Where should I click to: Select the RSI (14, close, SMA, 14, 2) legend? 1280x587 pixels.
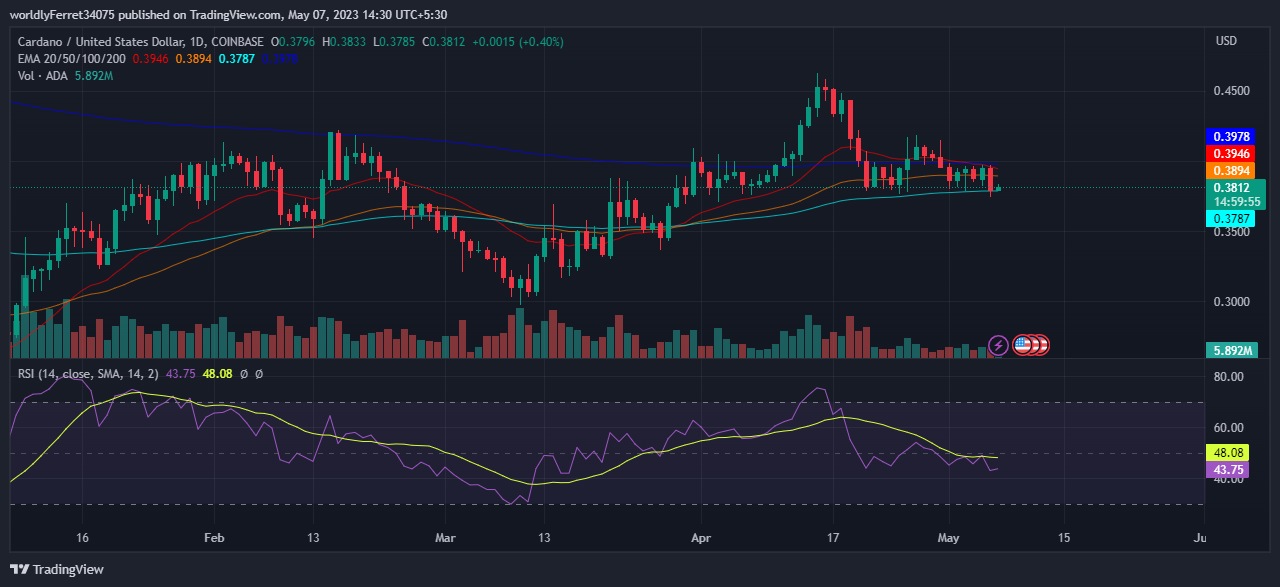(89, 374)
